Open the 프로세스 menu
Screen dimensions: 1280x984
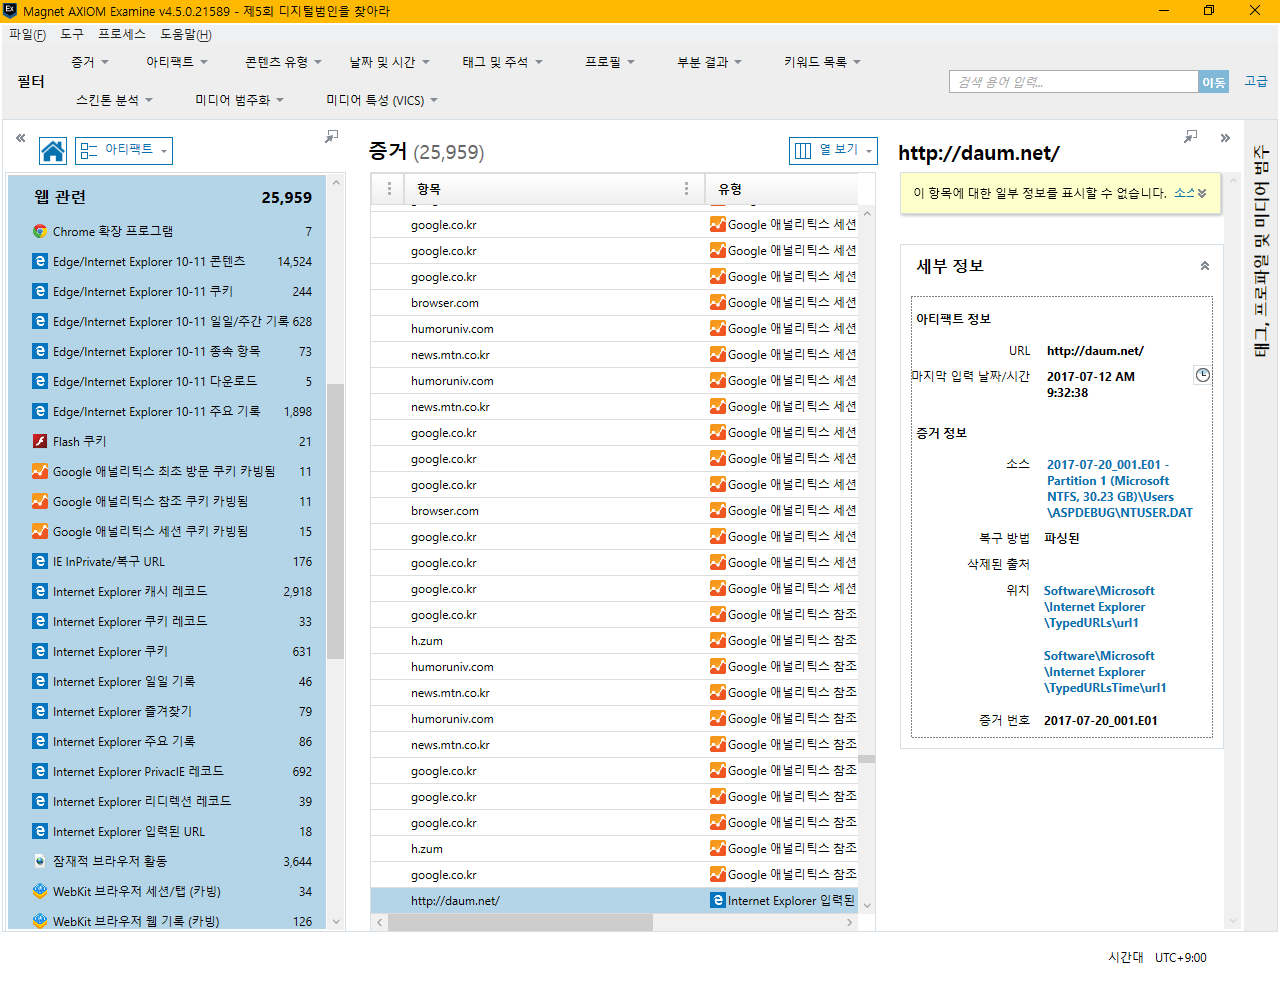tap(122, 34)
